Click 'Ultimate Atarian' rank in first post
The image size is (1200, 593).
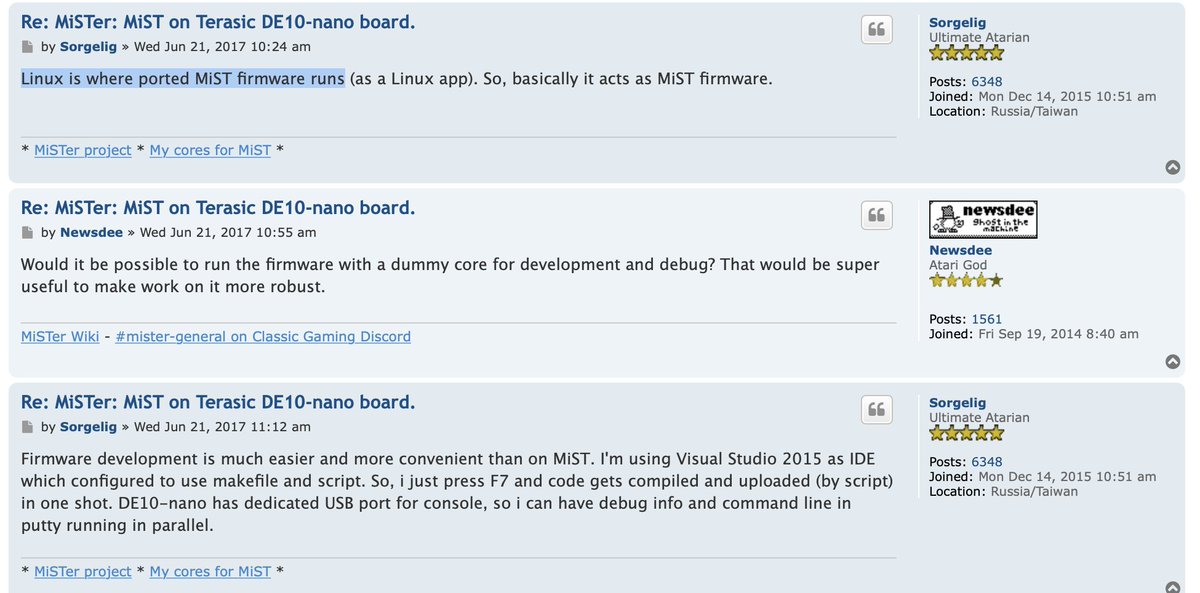tap(979, 37)
